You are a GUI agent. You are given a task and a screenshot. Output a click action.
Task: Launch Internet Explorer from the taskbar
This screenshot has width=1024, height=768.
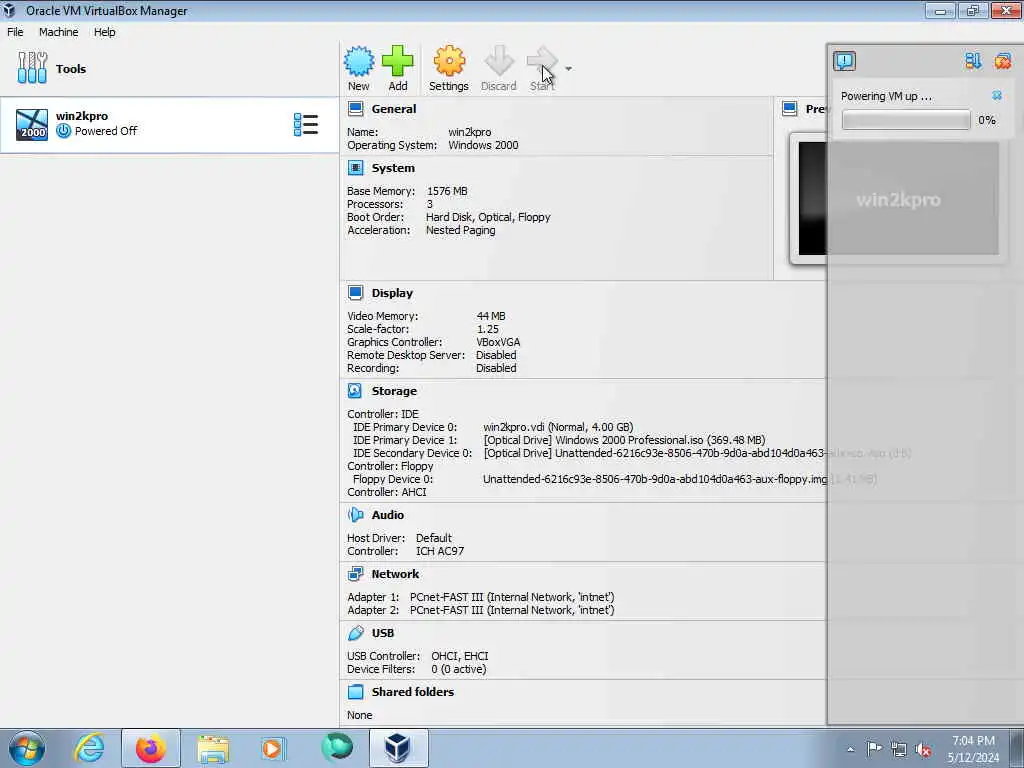pos(89,748)
